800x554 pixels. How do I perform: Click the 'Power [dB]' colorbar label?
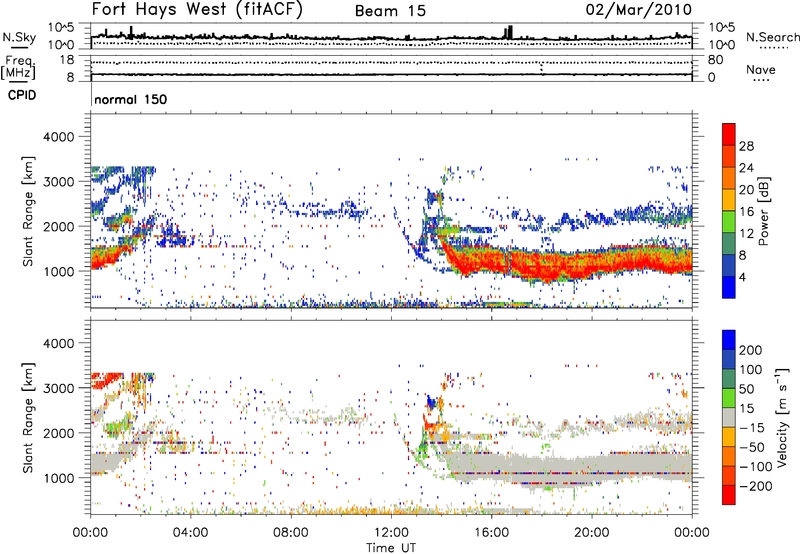(x=764, y=211)
